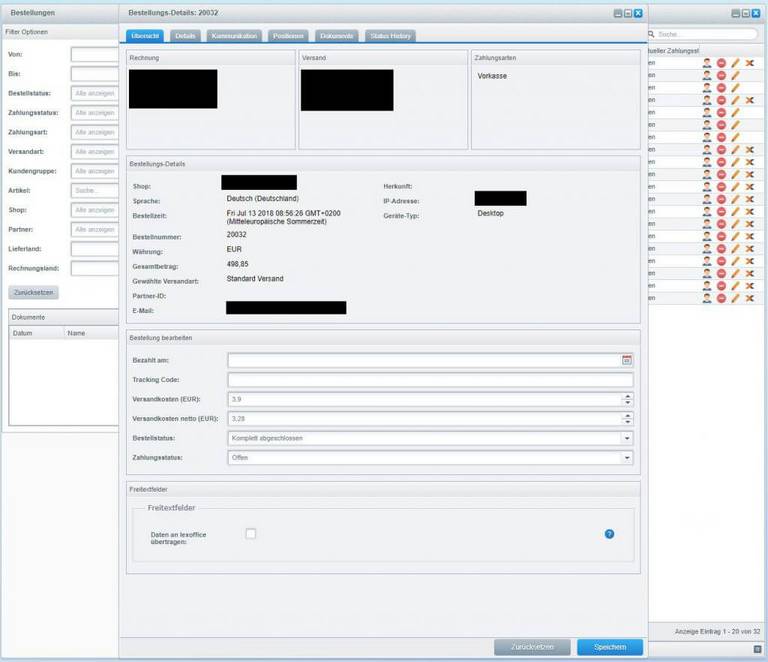Click the orange X icon in first row
The width and height of the screenshot is (768, 662).
pyautogui.click(x=749, y=63)
